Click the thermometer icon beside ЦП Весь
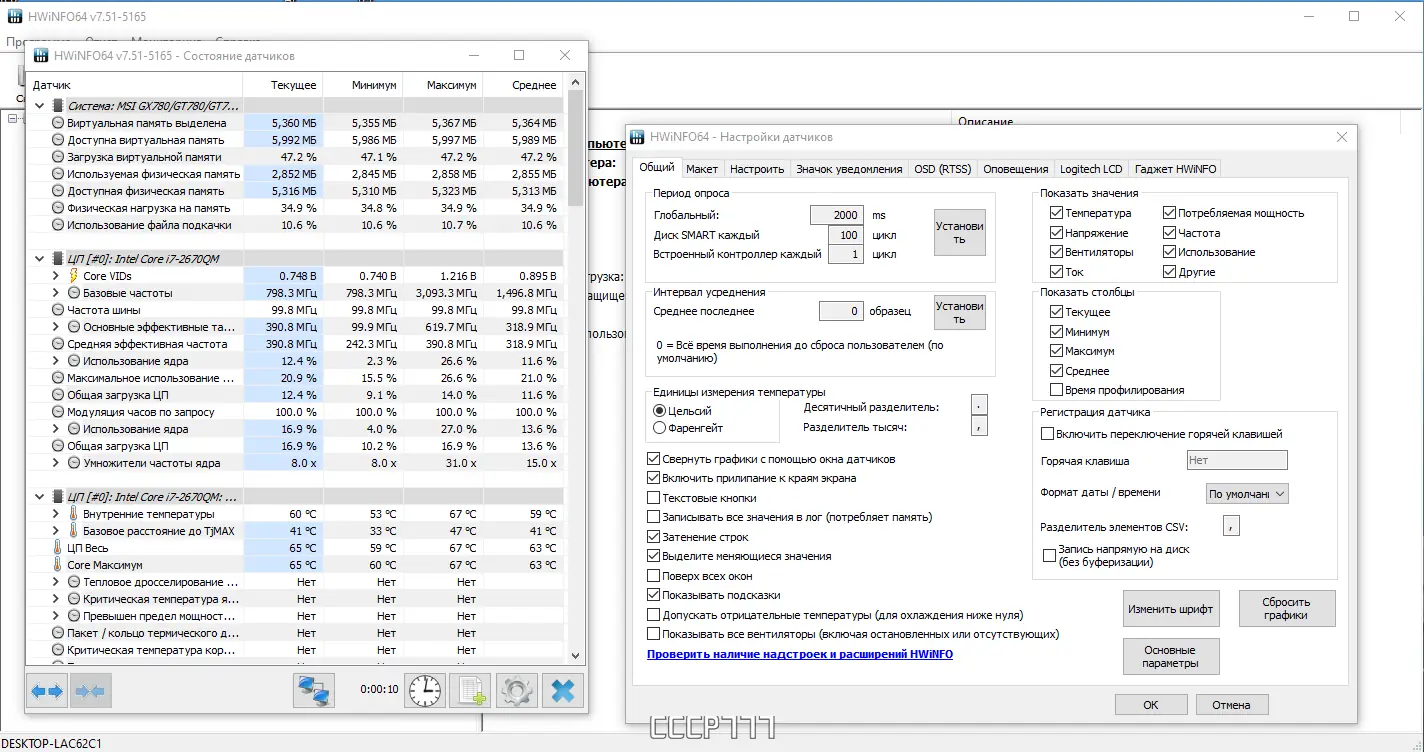 58,548
